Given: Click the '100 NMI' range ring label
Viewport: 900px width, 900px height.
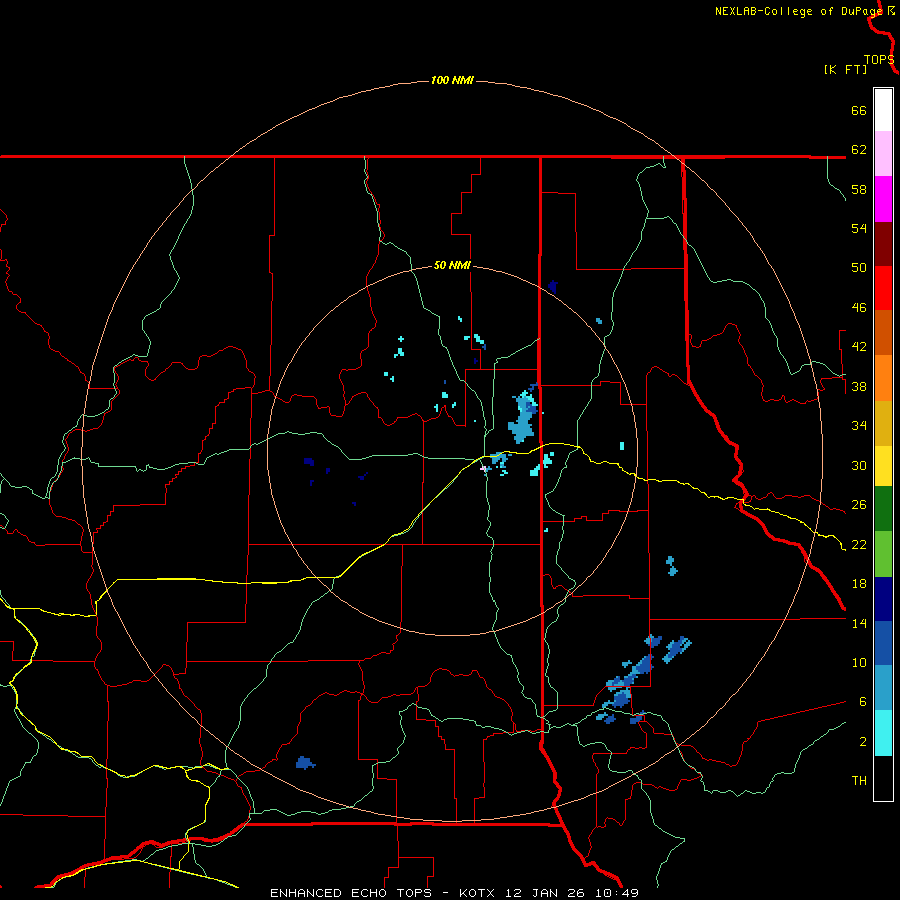Looking at the screenshot, I should [452, 80].
